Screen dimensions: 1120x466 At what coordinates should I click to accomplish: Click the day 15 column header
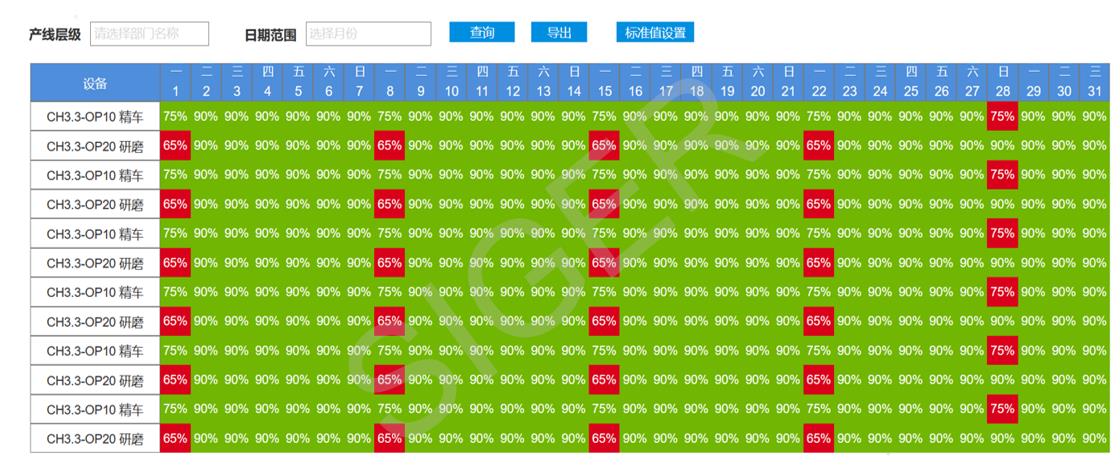pos(604,82)
